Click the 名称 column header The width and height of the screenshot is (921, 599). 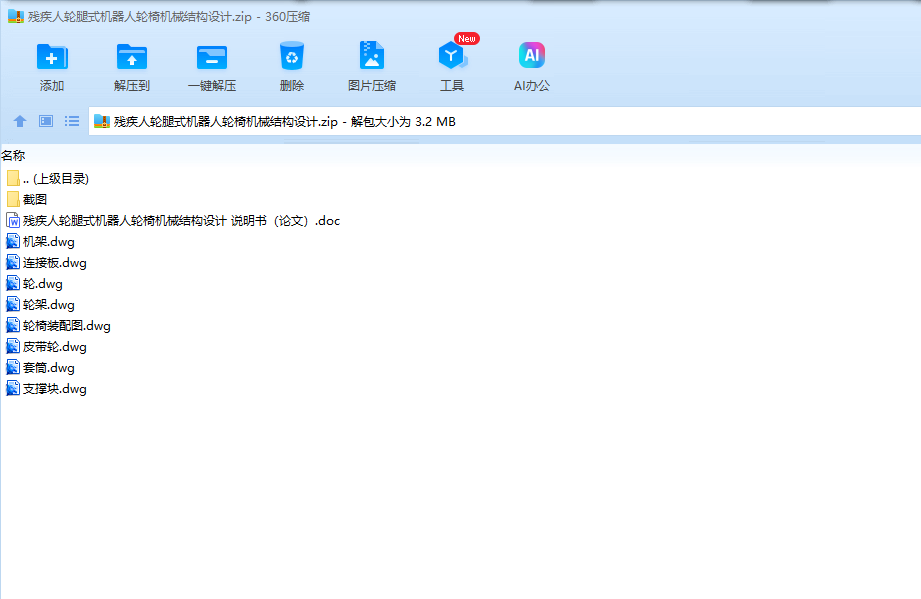13,156
